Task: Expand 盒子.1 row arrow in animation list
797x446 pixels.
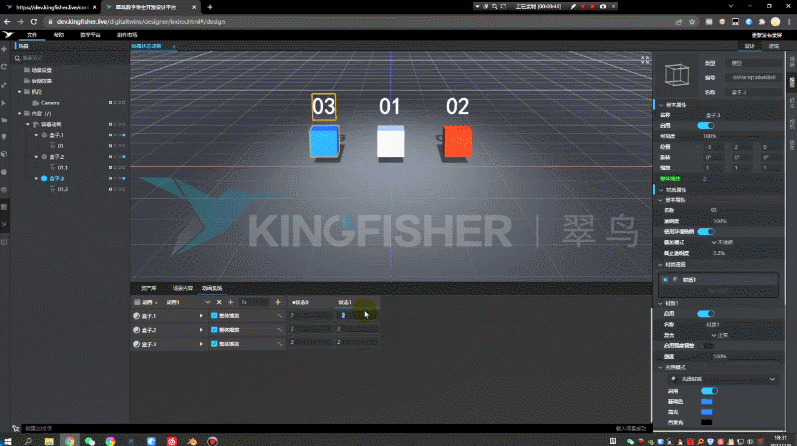Action: pyautogui.click(x=201, y=316)
